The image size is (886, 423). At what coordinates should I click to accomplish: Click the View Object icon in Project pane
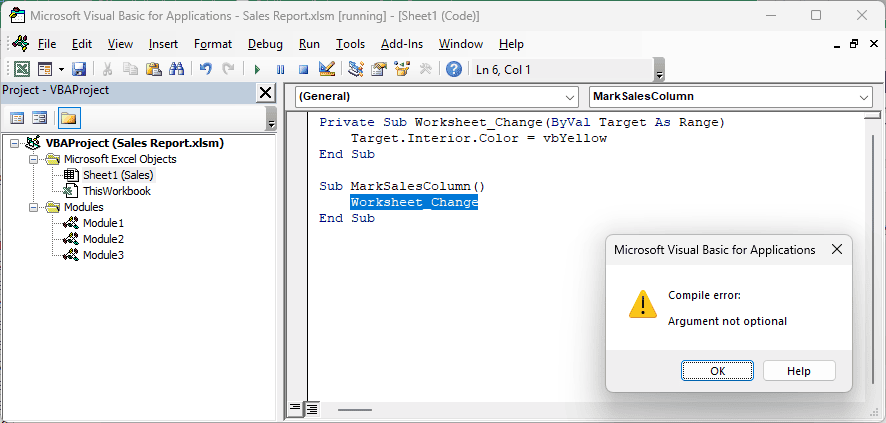[39, 119]
